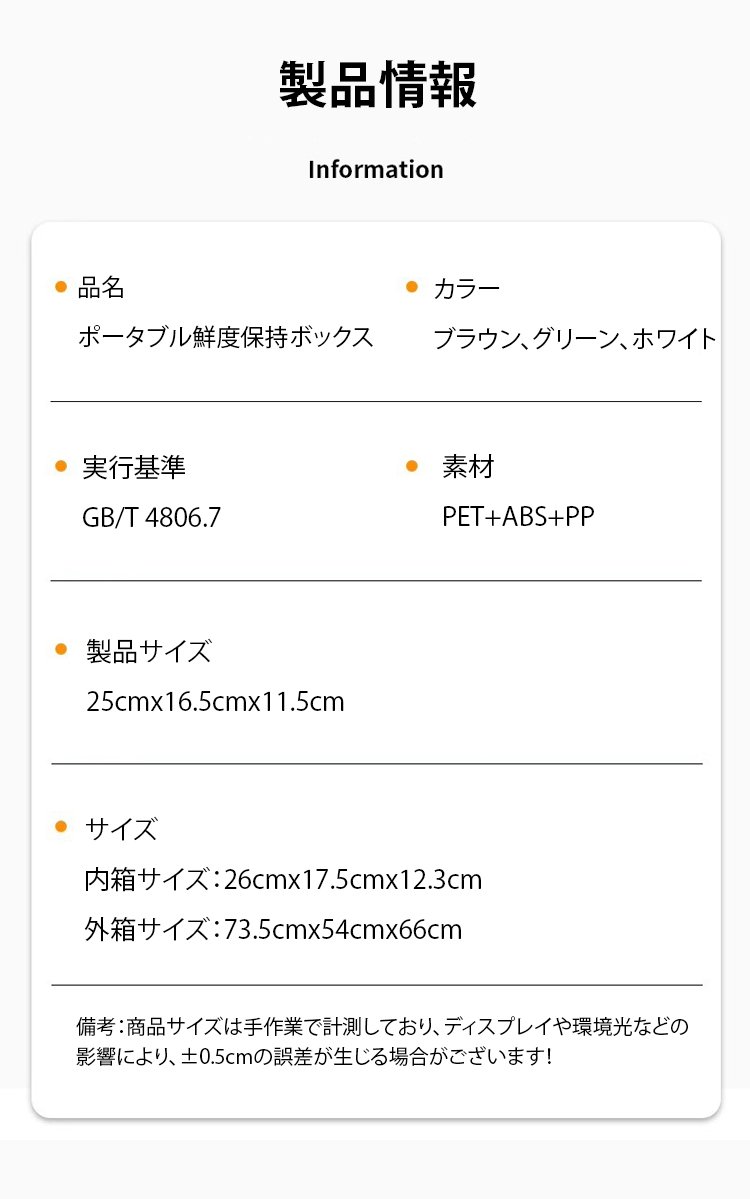The height and width of the screenshot is (1199, 750).
Task: Click the orange bullet beside 実行基準
Action: click(60, 466)
